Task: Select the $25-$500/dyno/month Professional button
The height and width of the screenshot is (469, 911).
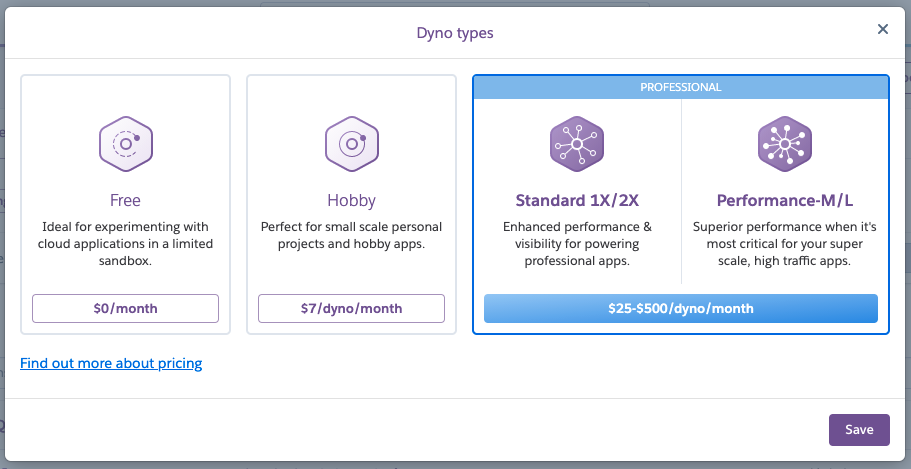Action: [x=680, y=309]
